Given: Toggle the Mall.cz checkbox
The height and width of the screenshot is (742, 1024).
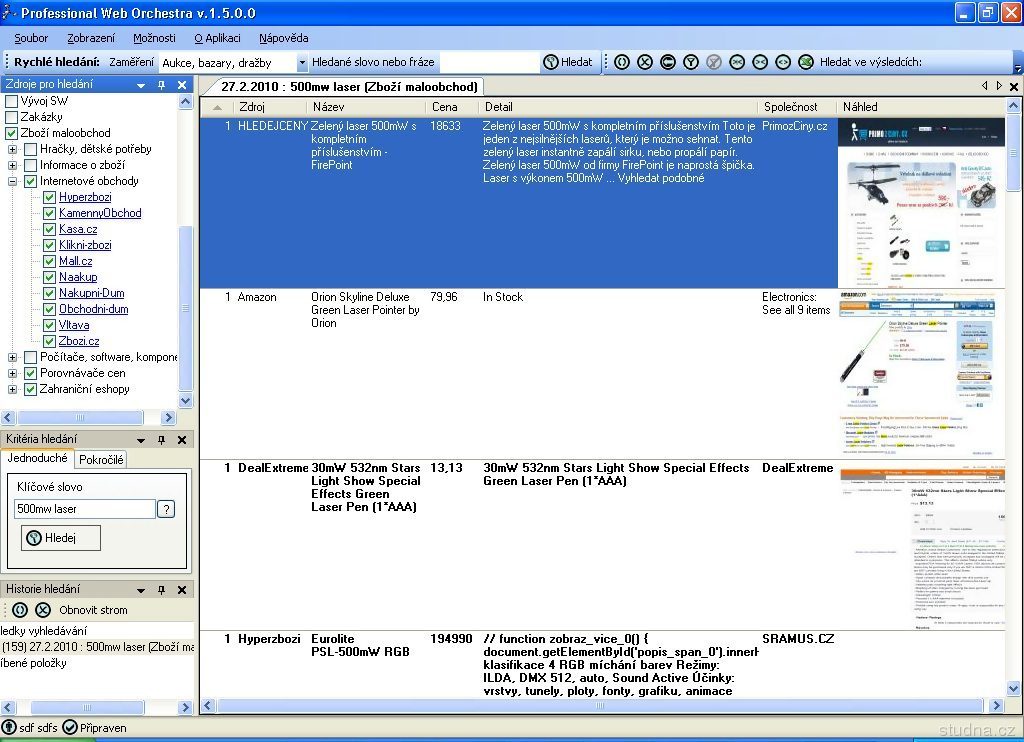Looking at the screenshot, I should coord(49,261).
